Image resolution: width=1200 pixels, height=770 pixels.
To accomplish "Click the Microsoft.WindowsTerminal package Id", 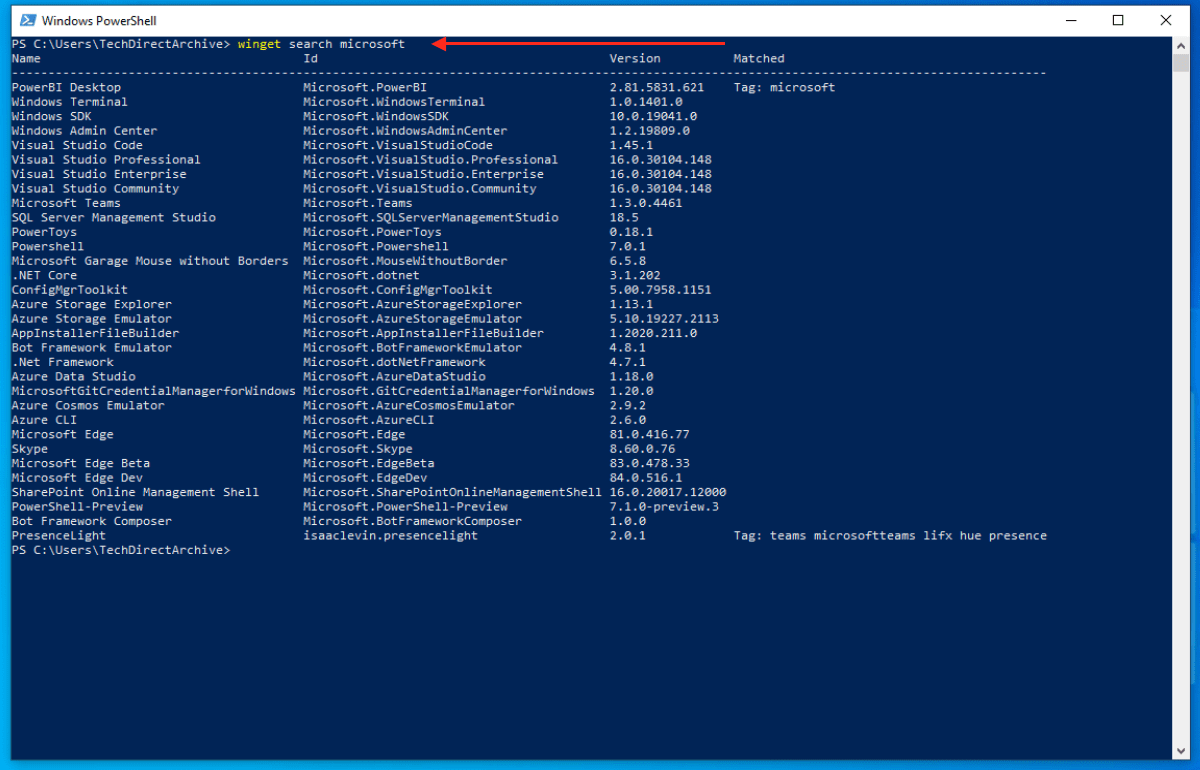I will tap(394, 102).
